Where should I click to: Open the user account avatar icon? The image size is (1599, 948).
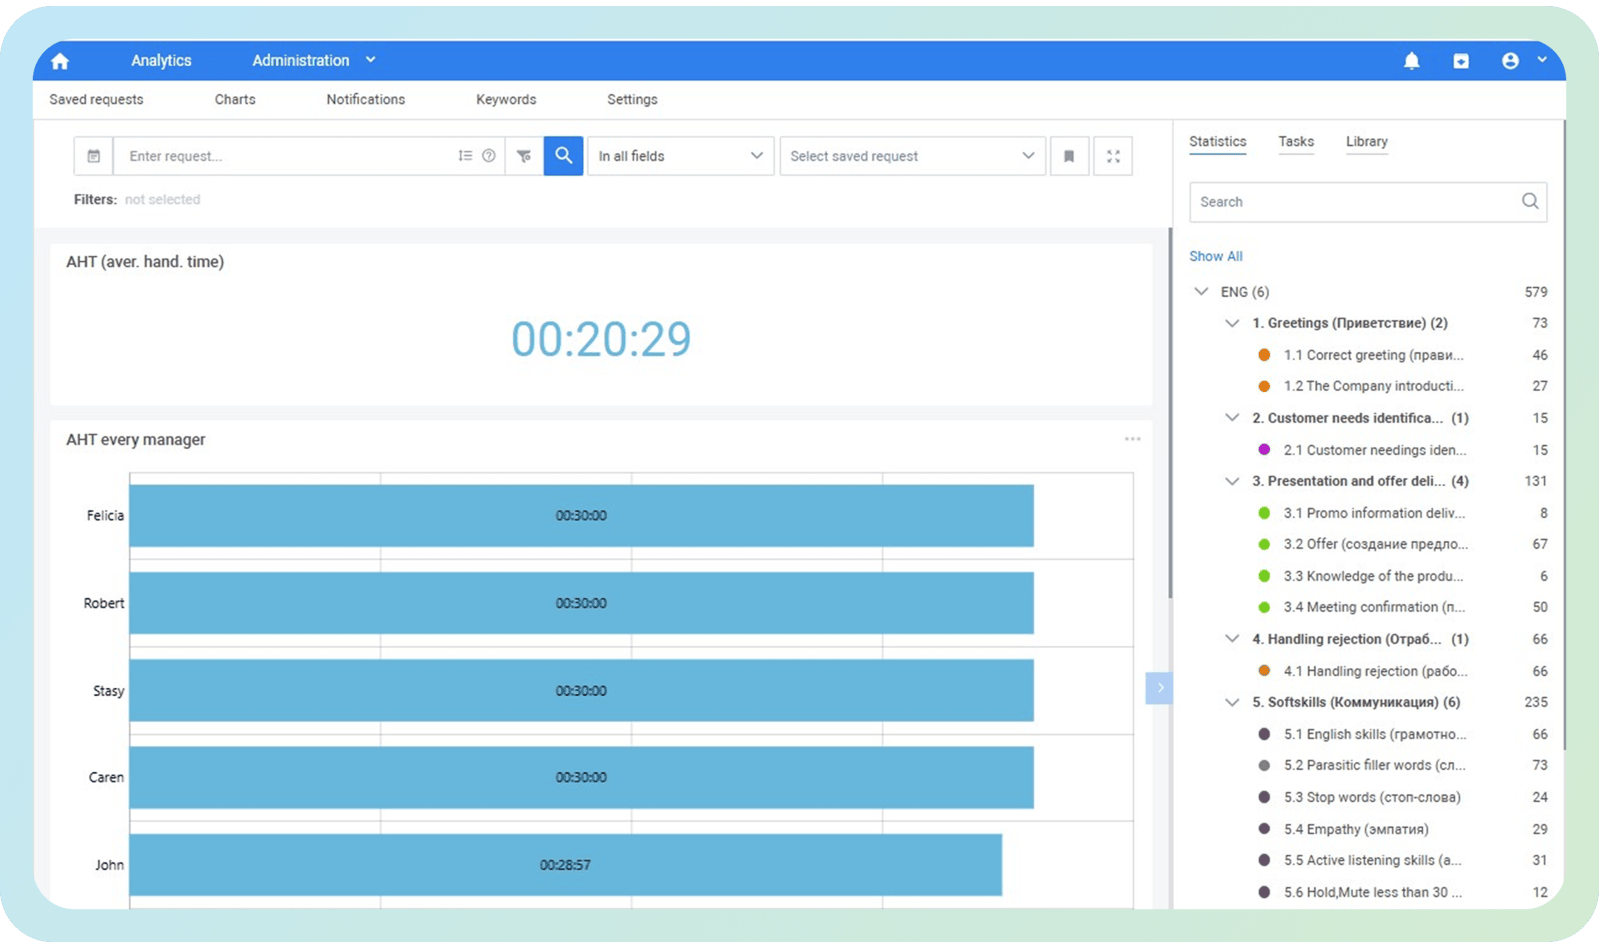[x=1510, y=61]
